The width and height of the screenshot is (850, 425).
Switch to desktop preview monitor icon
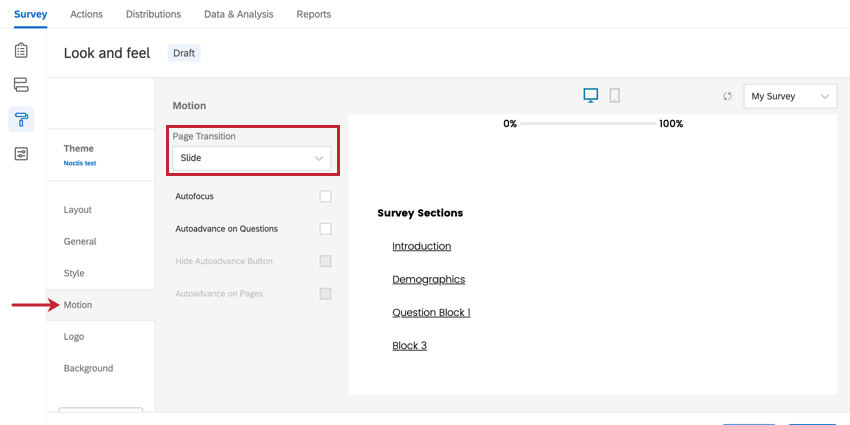coord(590,96)
